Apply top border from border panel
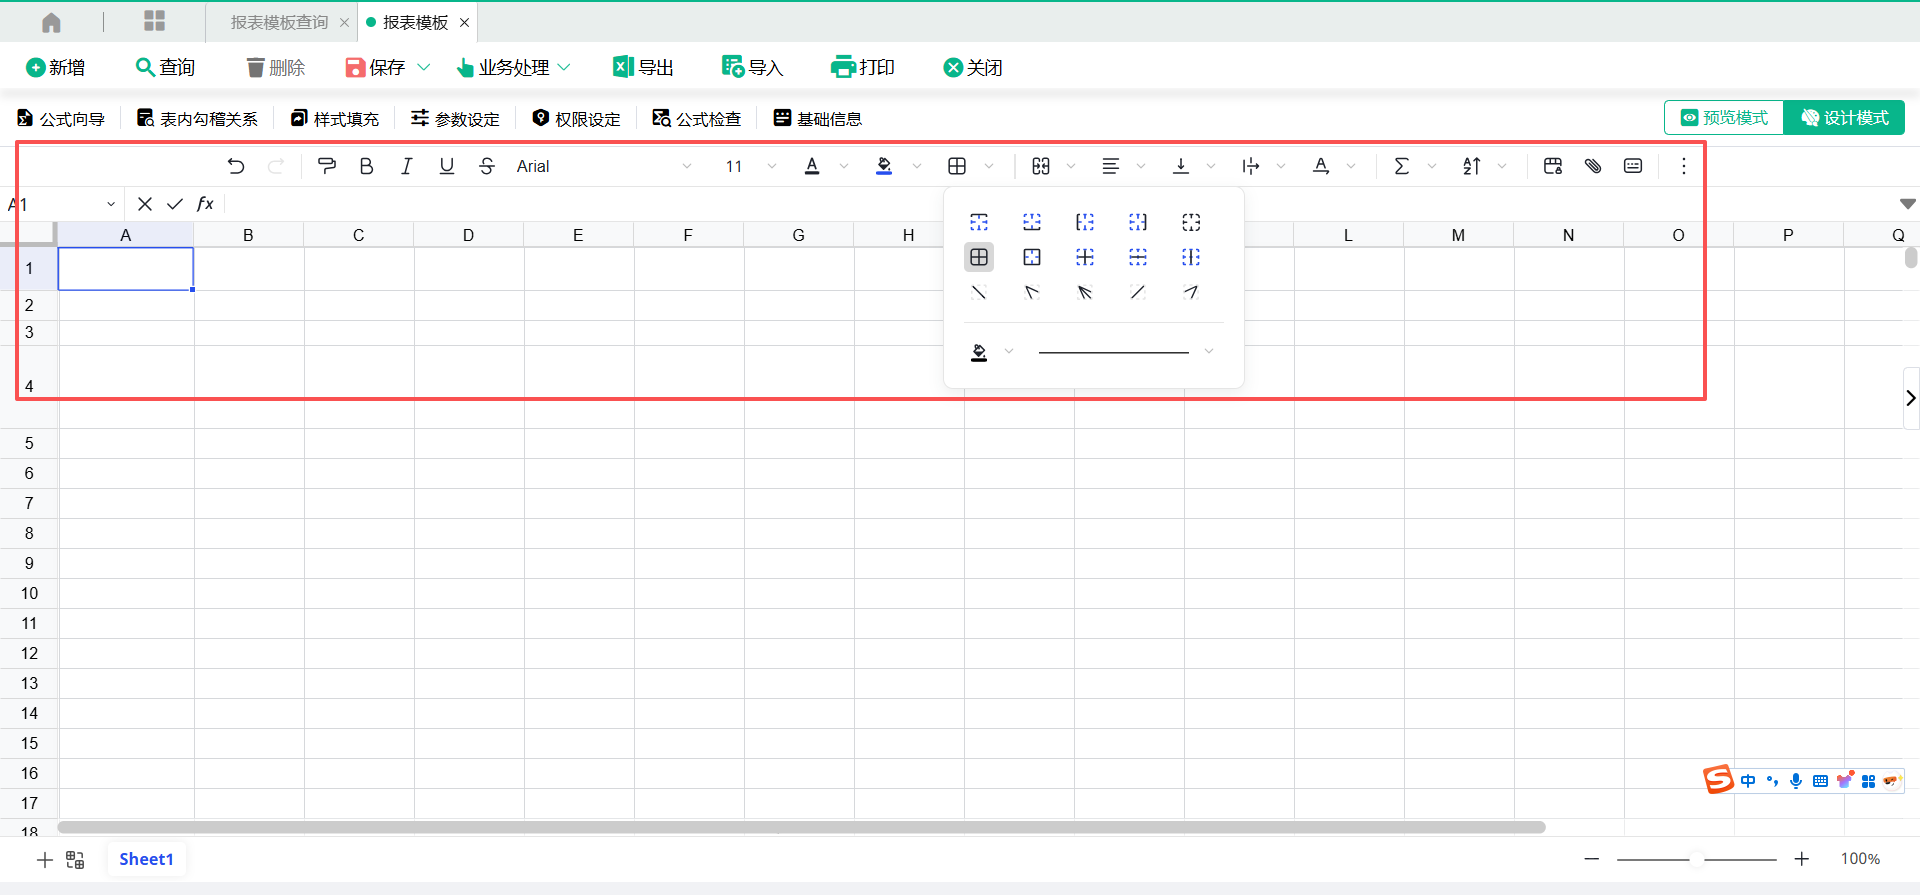The height and width of the screenshot is (895, 1920). [979, 222]
